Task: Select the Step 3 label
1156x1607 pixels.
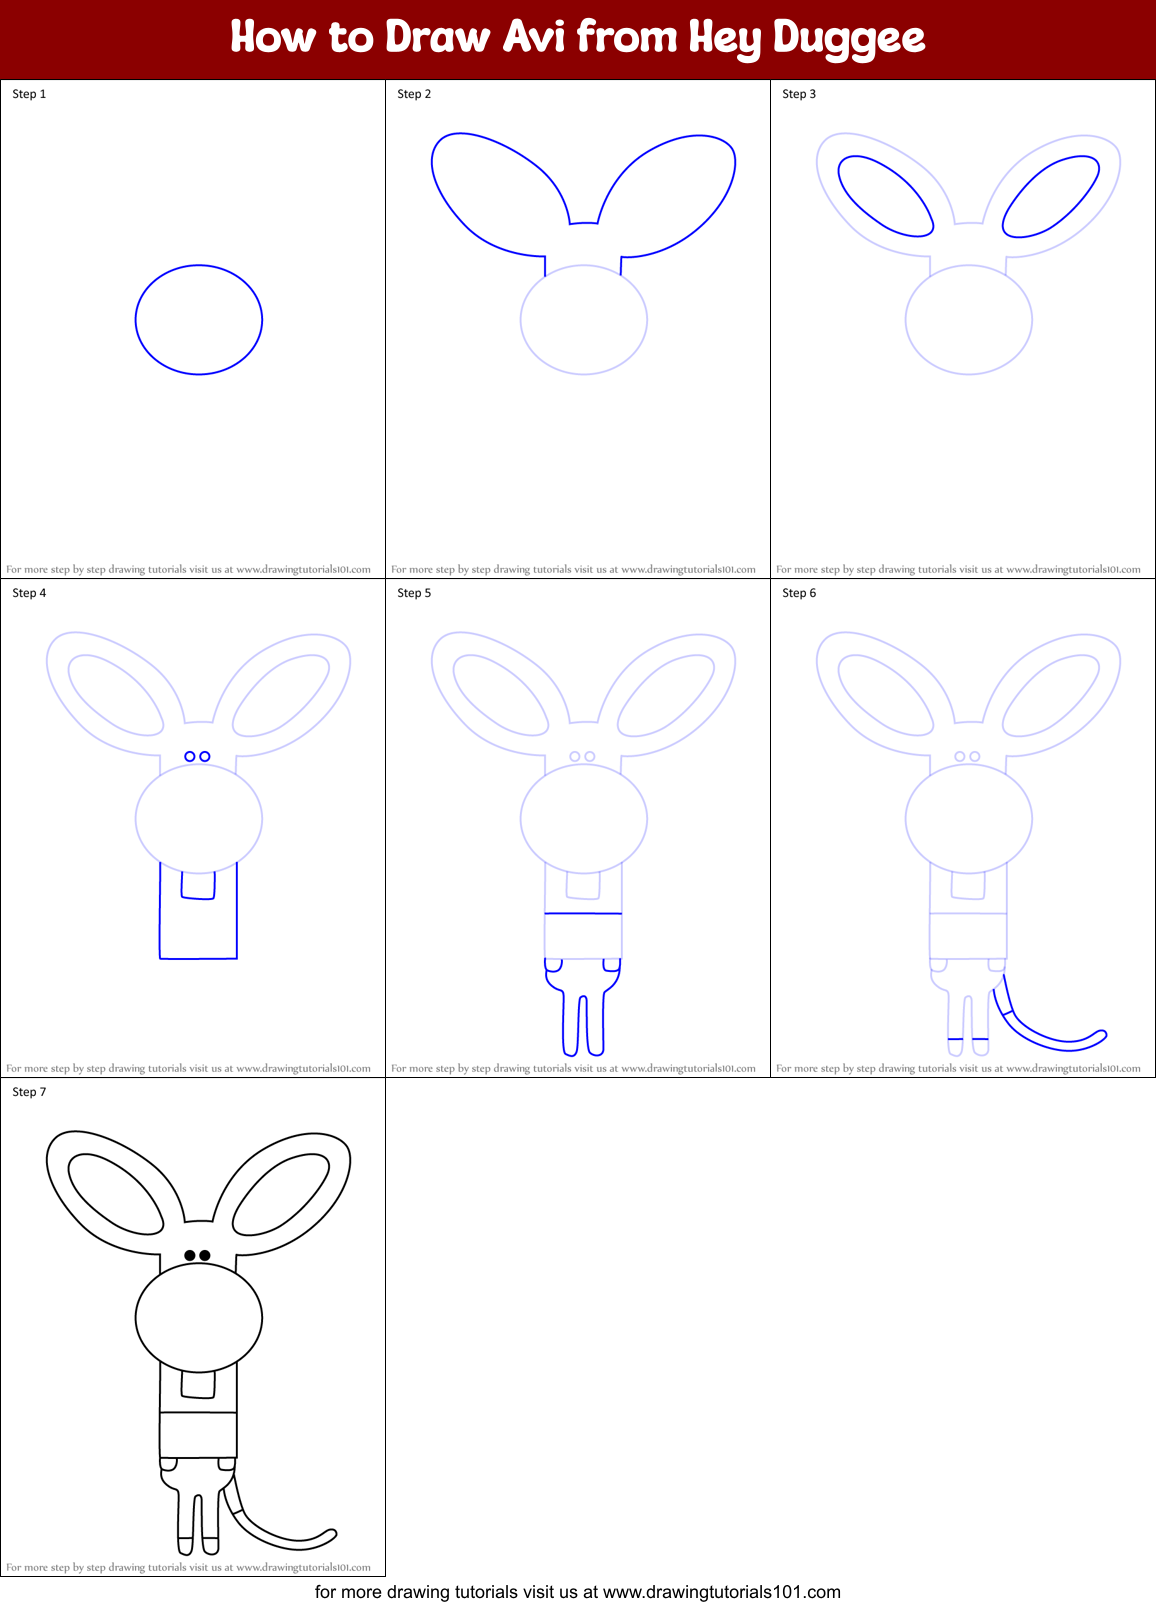Action: click(x=799, y=94)
